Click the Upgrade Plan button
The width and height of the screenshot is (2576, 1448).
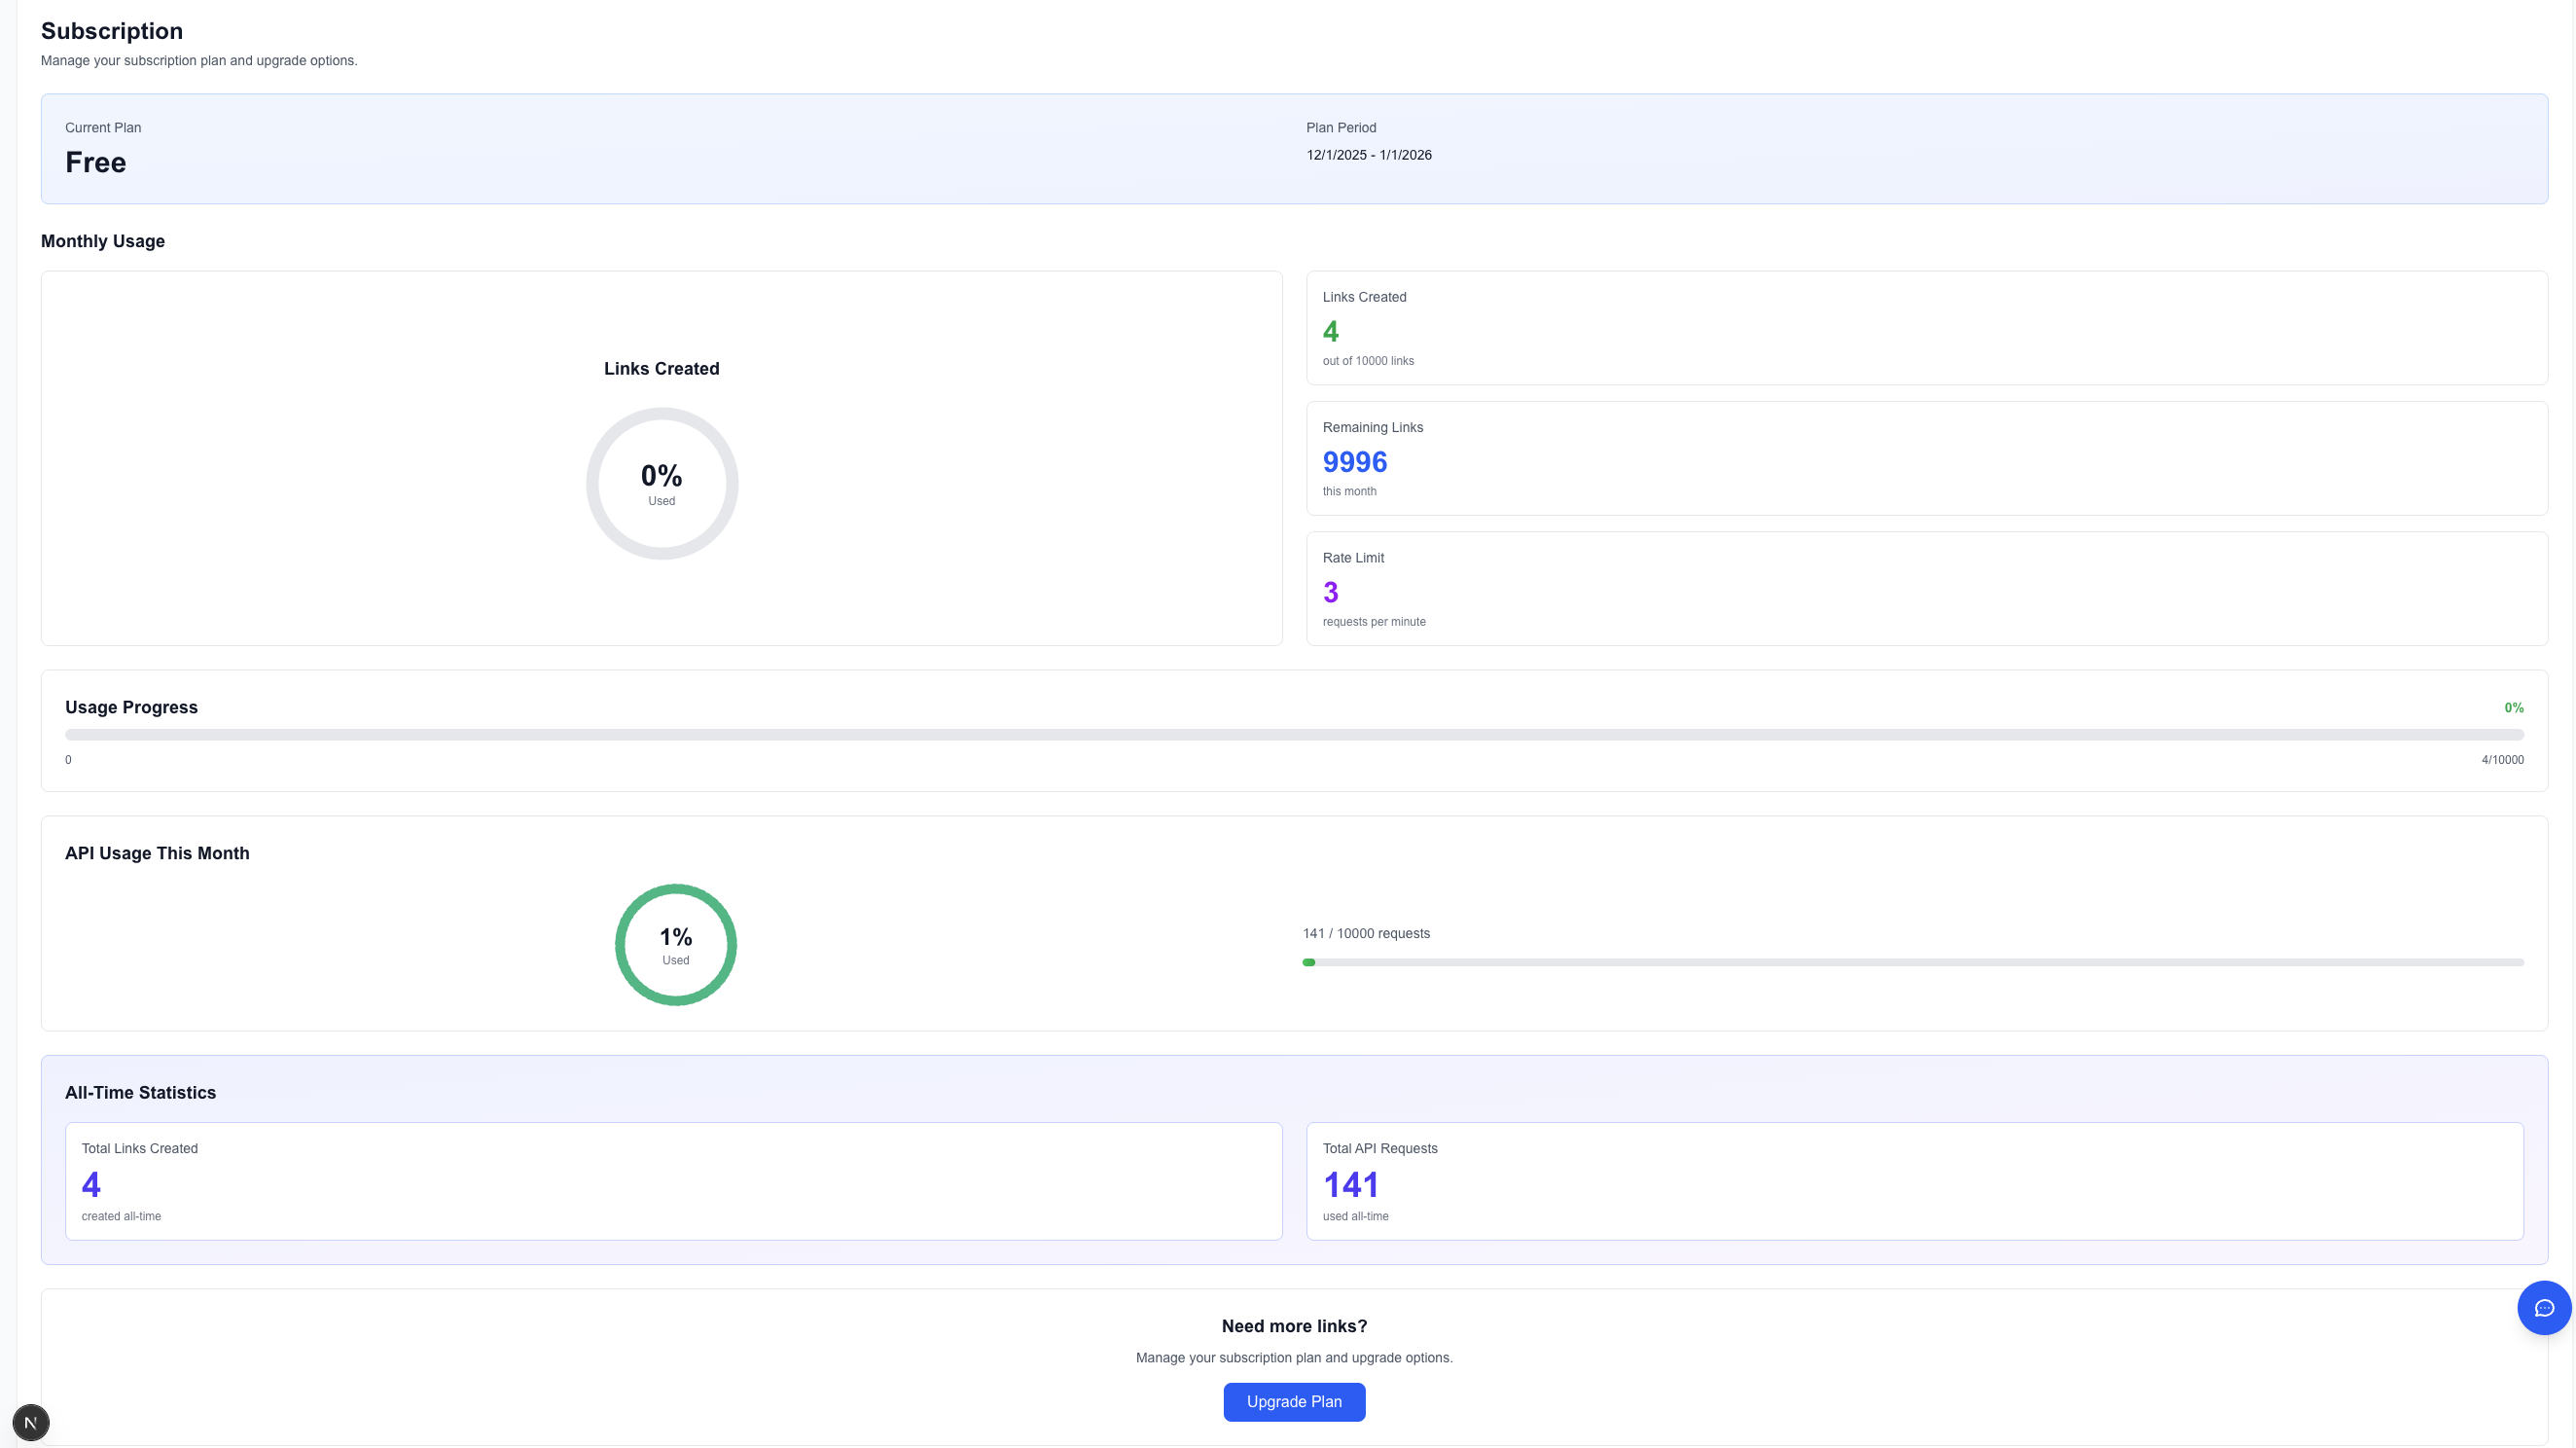pyautogui.click(x=1293, y=1401)
